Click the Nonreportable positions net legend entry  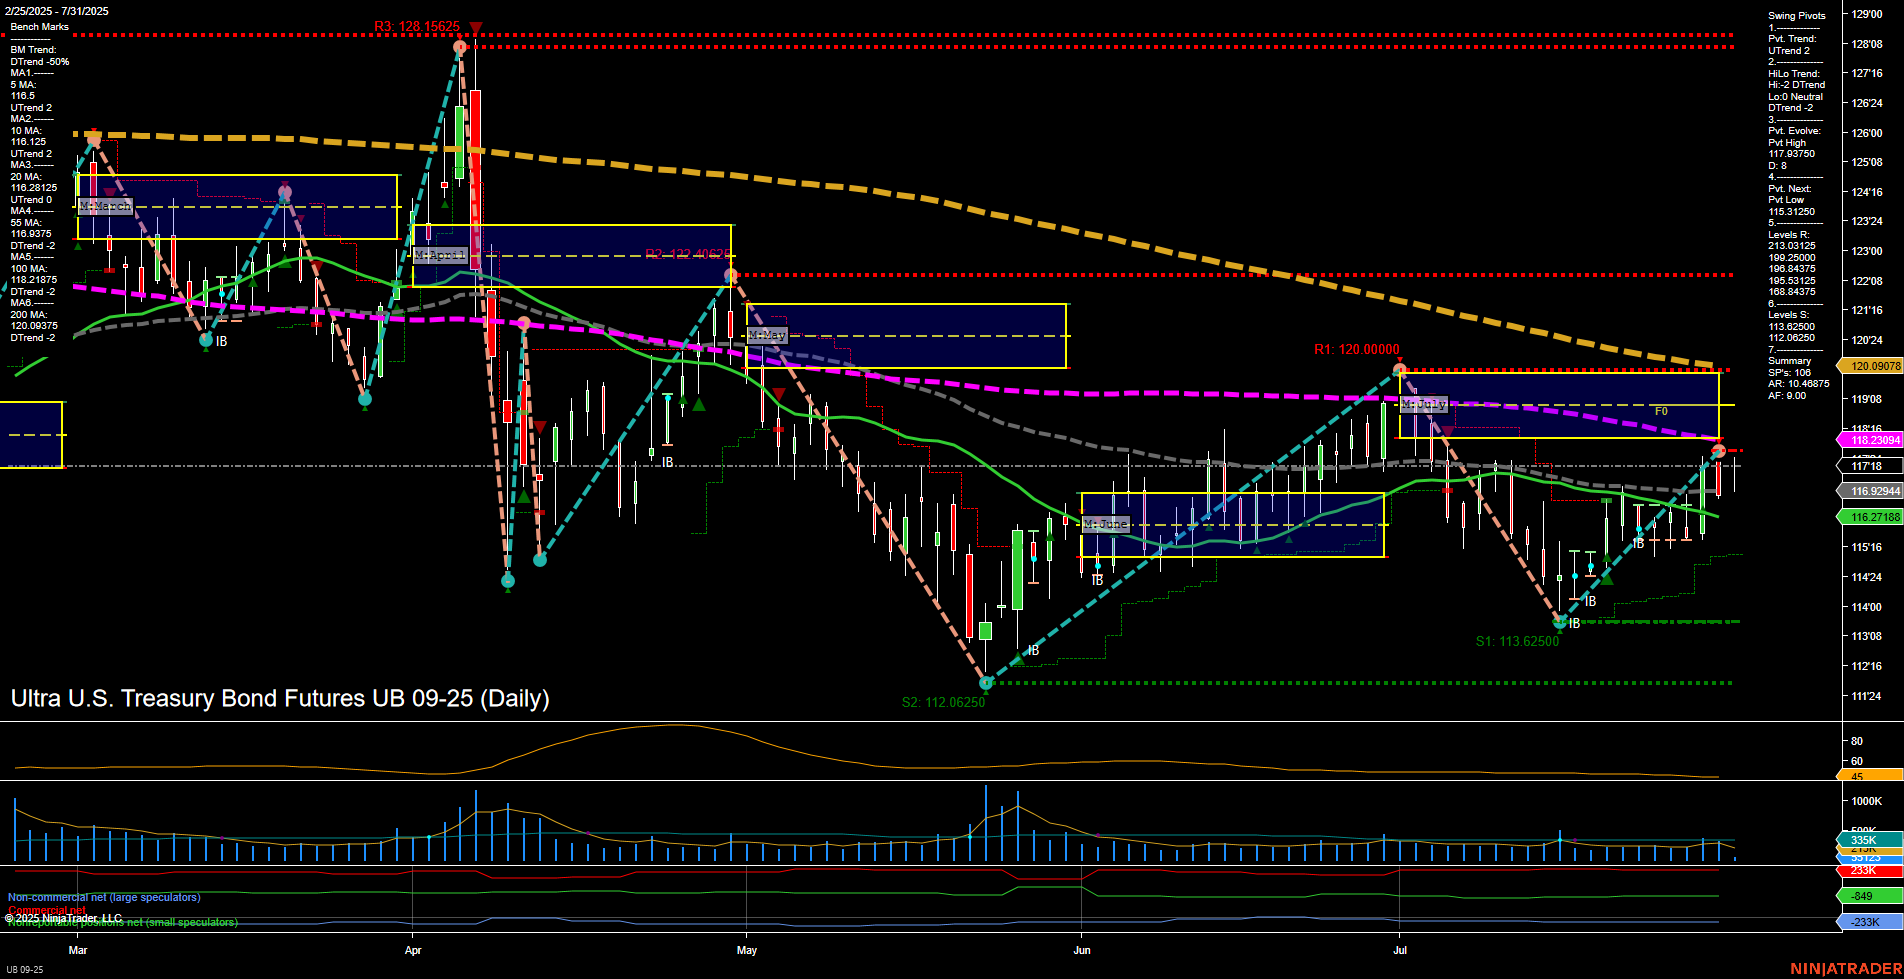point(123,923)
